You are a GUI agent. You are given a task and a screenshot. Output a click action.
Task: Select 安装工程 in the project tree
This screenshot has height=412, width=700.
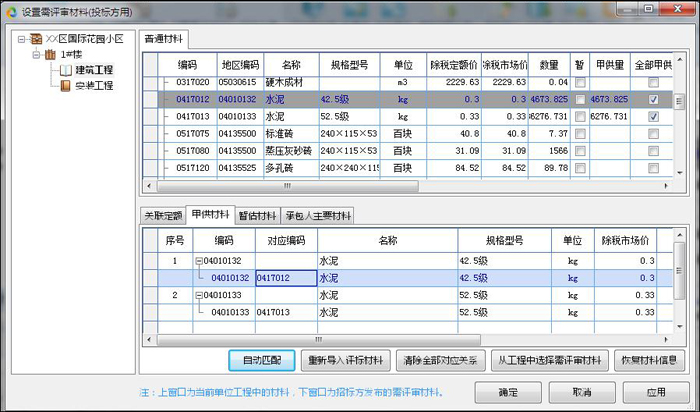pyautogui.click(x=94, y=86)
